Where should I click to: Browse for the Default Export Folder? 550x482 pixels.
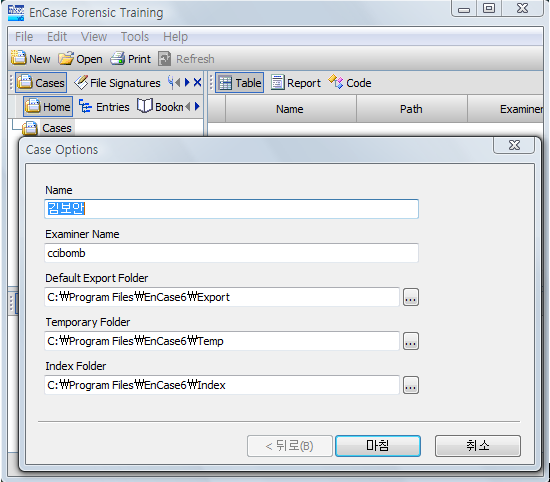tap(411, 297)
